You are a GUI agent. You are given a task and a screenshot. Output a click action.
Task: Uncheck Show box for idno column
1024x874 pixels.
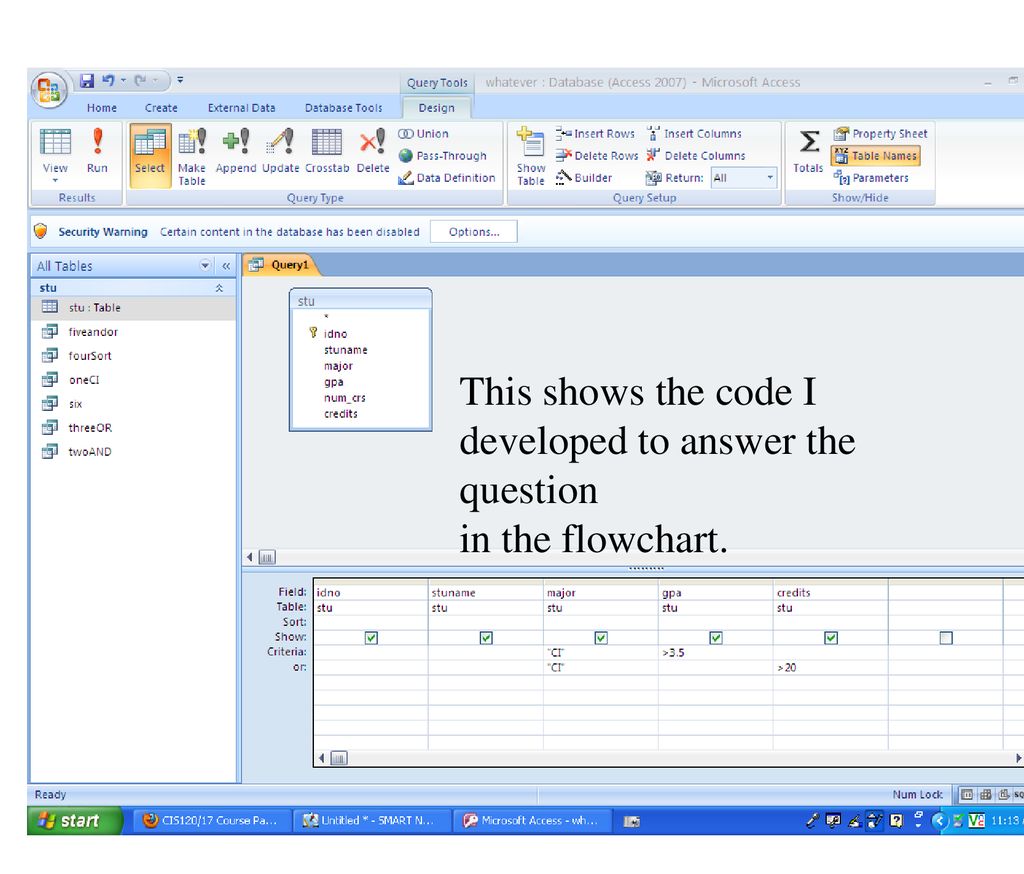371,638
